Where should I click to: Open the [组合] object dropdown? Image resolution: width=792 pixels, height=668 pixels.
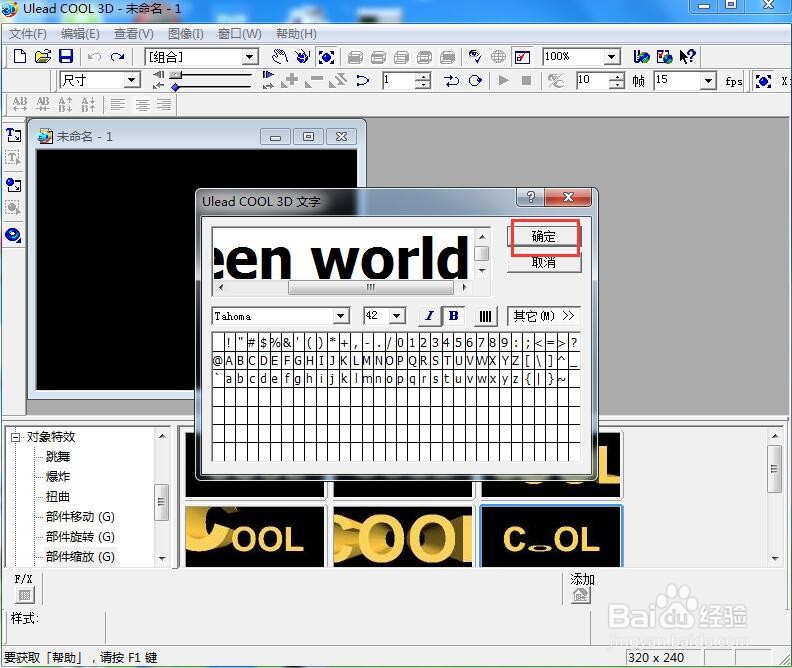[x=250, y=57]
